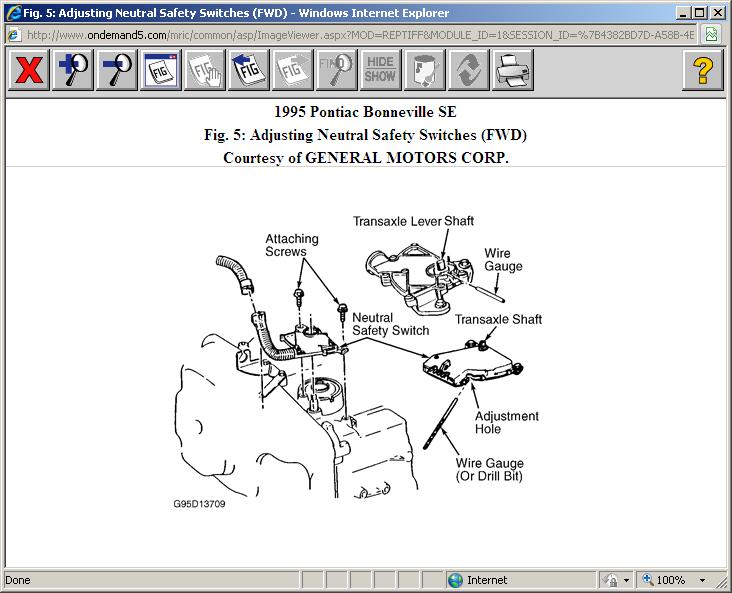This screenshot has width=732, height=593.
Task: Click the Internet Explorer page icon beside the URL
Action: (14, 35)
